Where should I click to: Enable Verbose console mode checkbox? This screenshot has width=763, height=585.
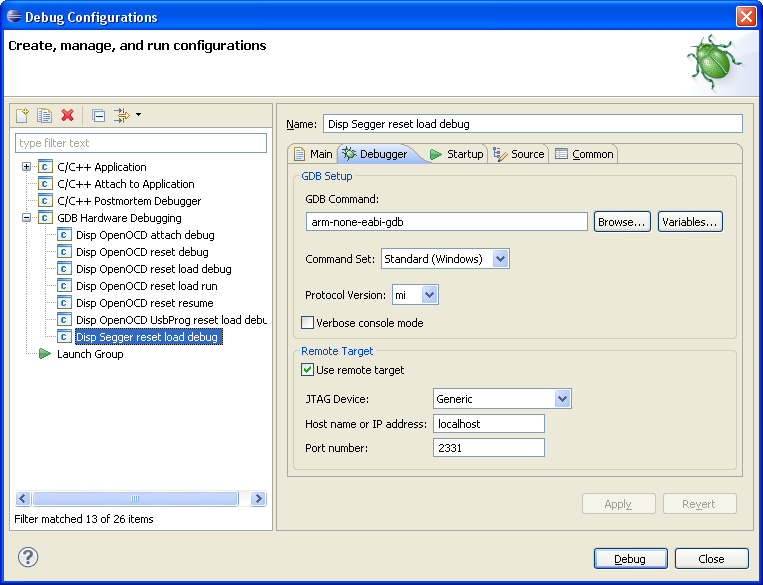coord(308,323)
